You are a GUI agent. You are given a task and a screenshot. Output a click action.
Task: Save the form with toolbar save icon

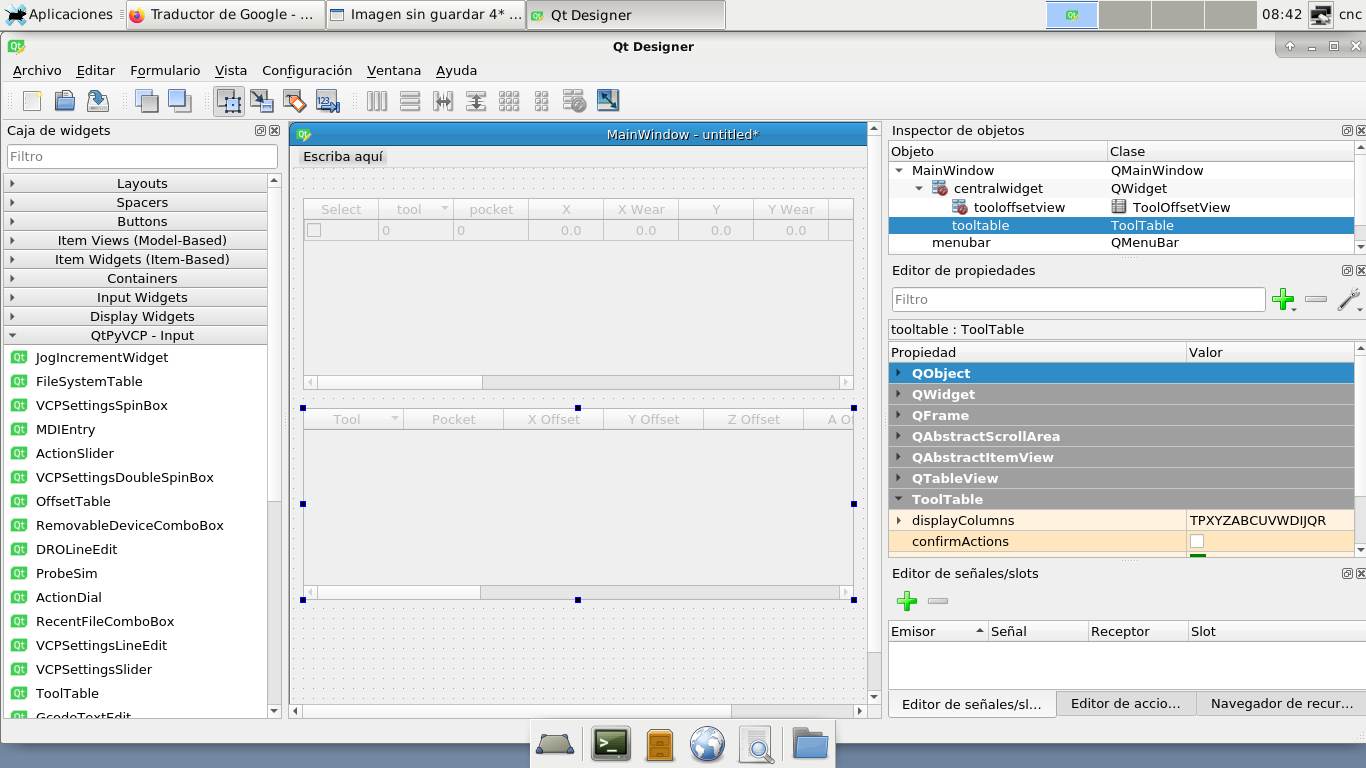point(97,100)
